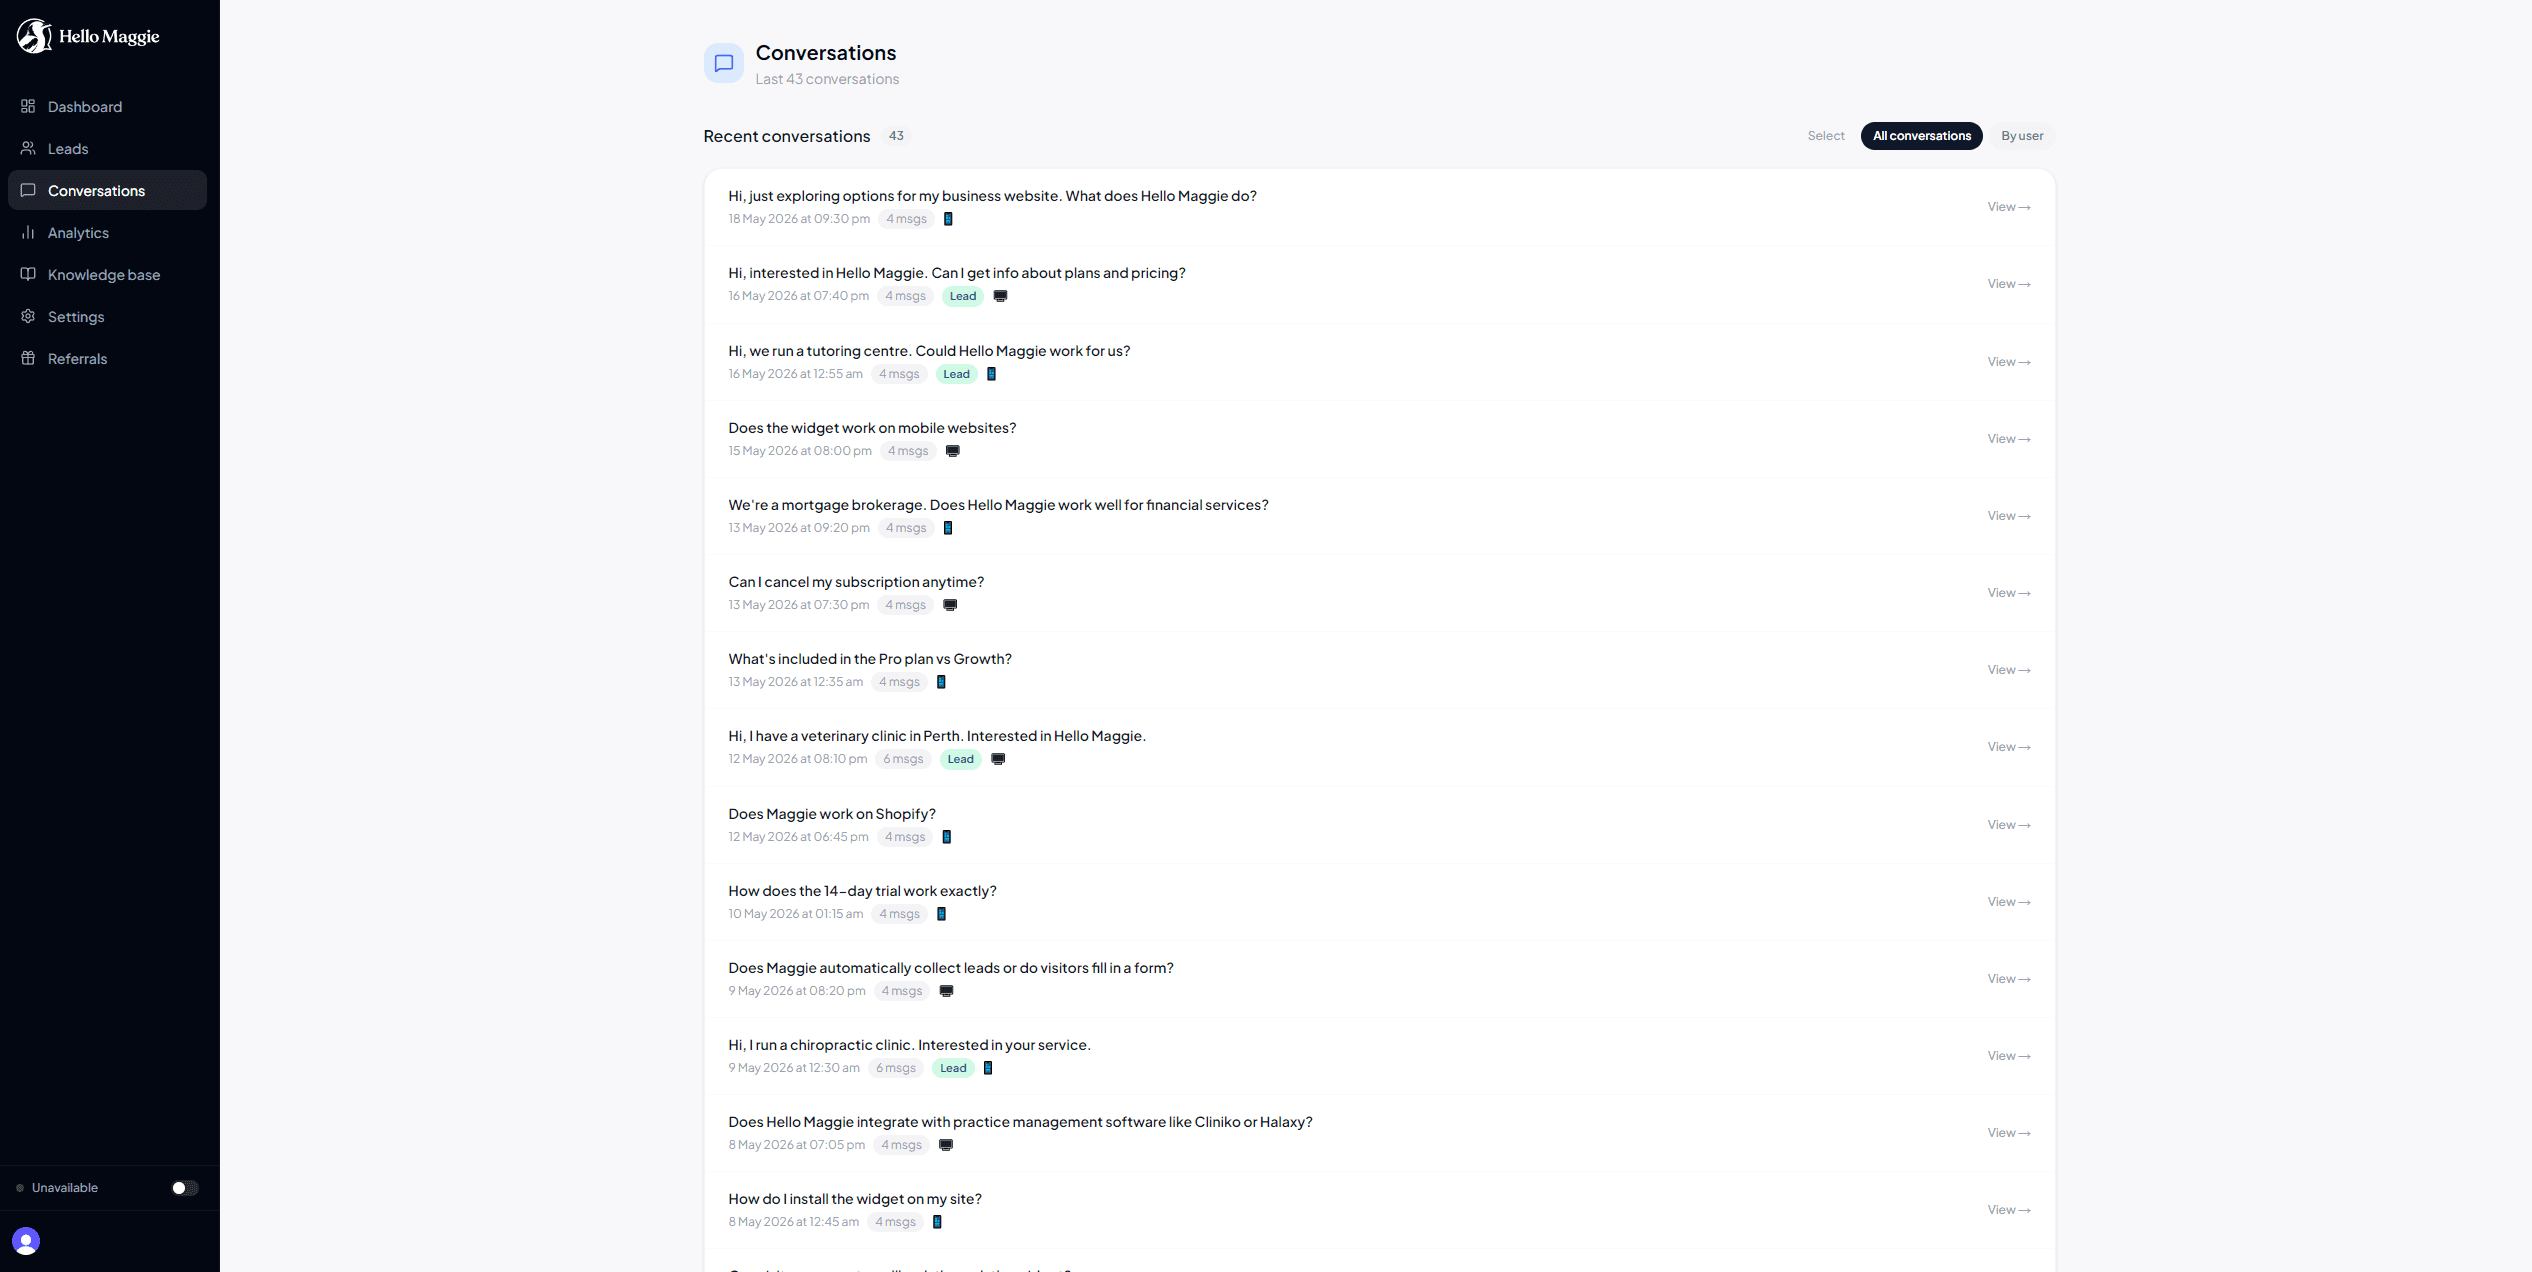The image size is (2532, 1272).
Task: Click the 43 count badge beside Recent conversations
Action: [x=896, y=136]
